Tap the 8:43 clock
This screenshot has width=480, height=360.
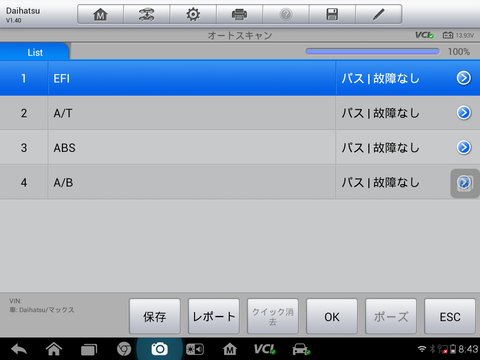click(468, 349)
